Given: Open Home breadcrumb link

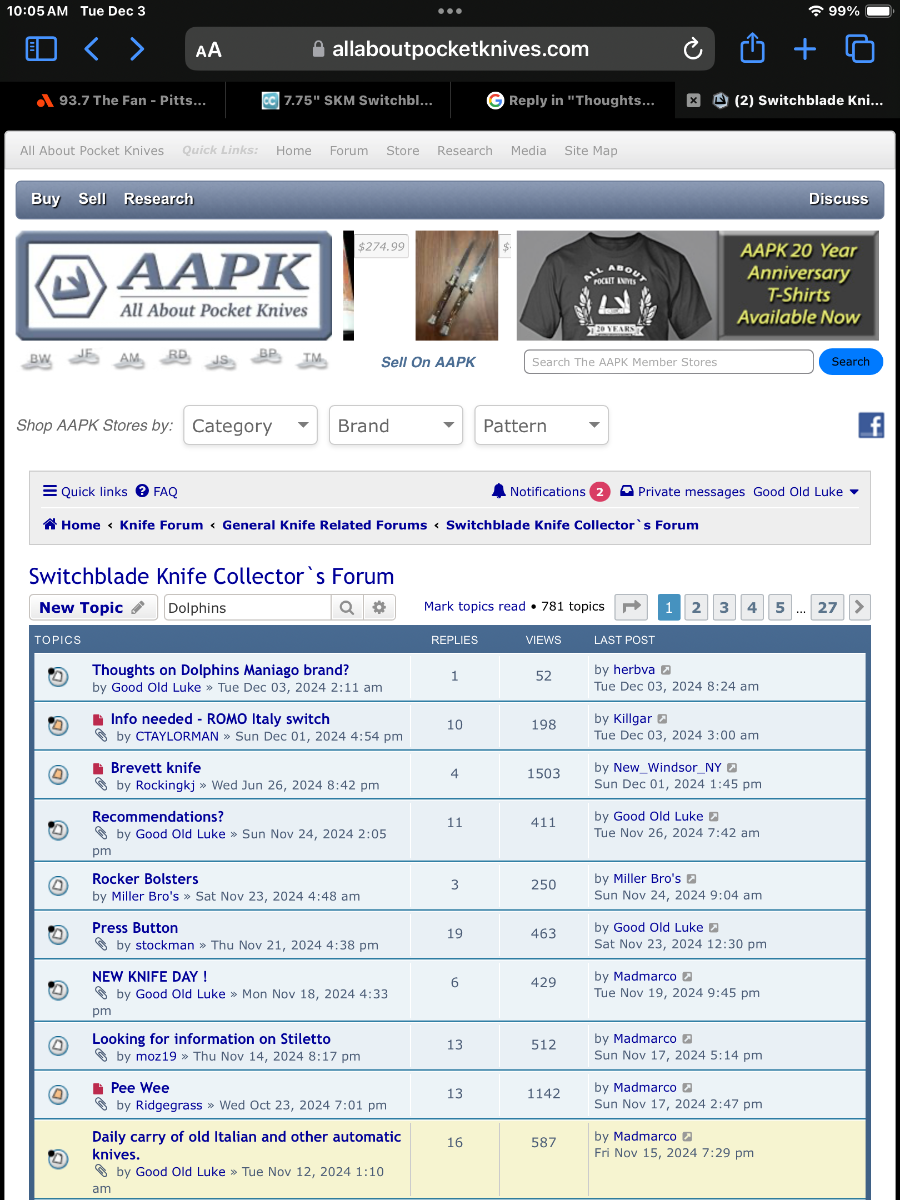Looking at the screenshot, I should point(72,525).
